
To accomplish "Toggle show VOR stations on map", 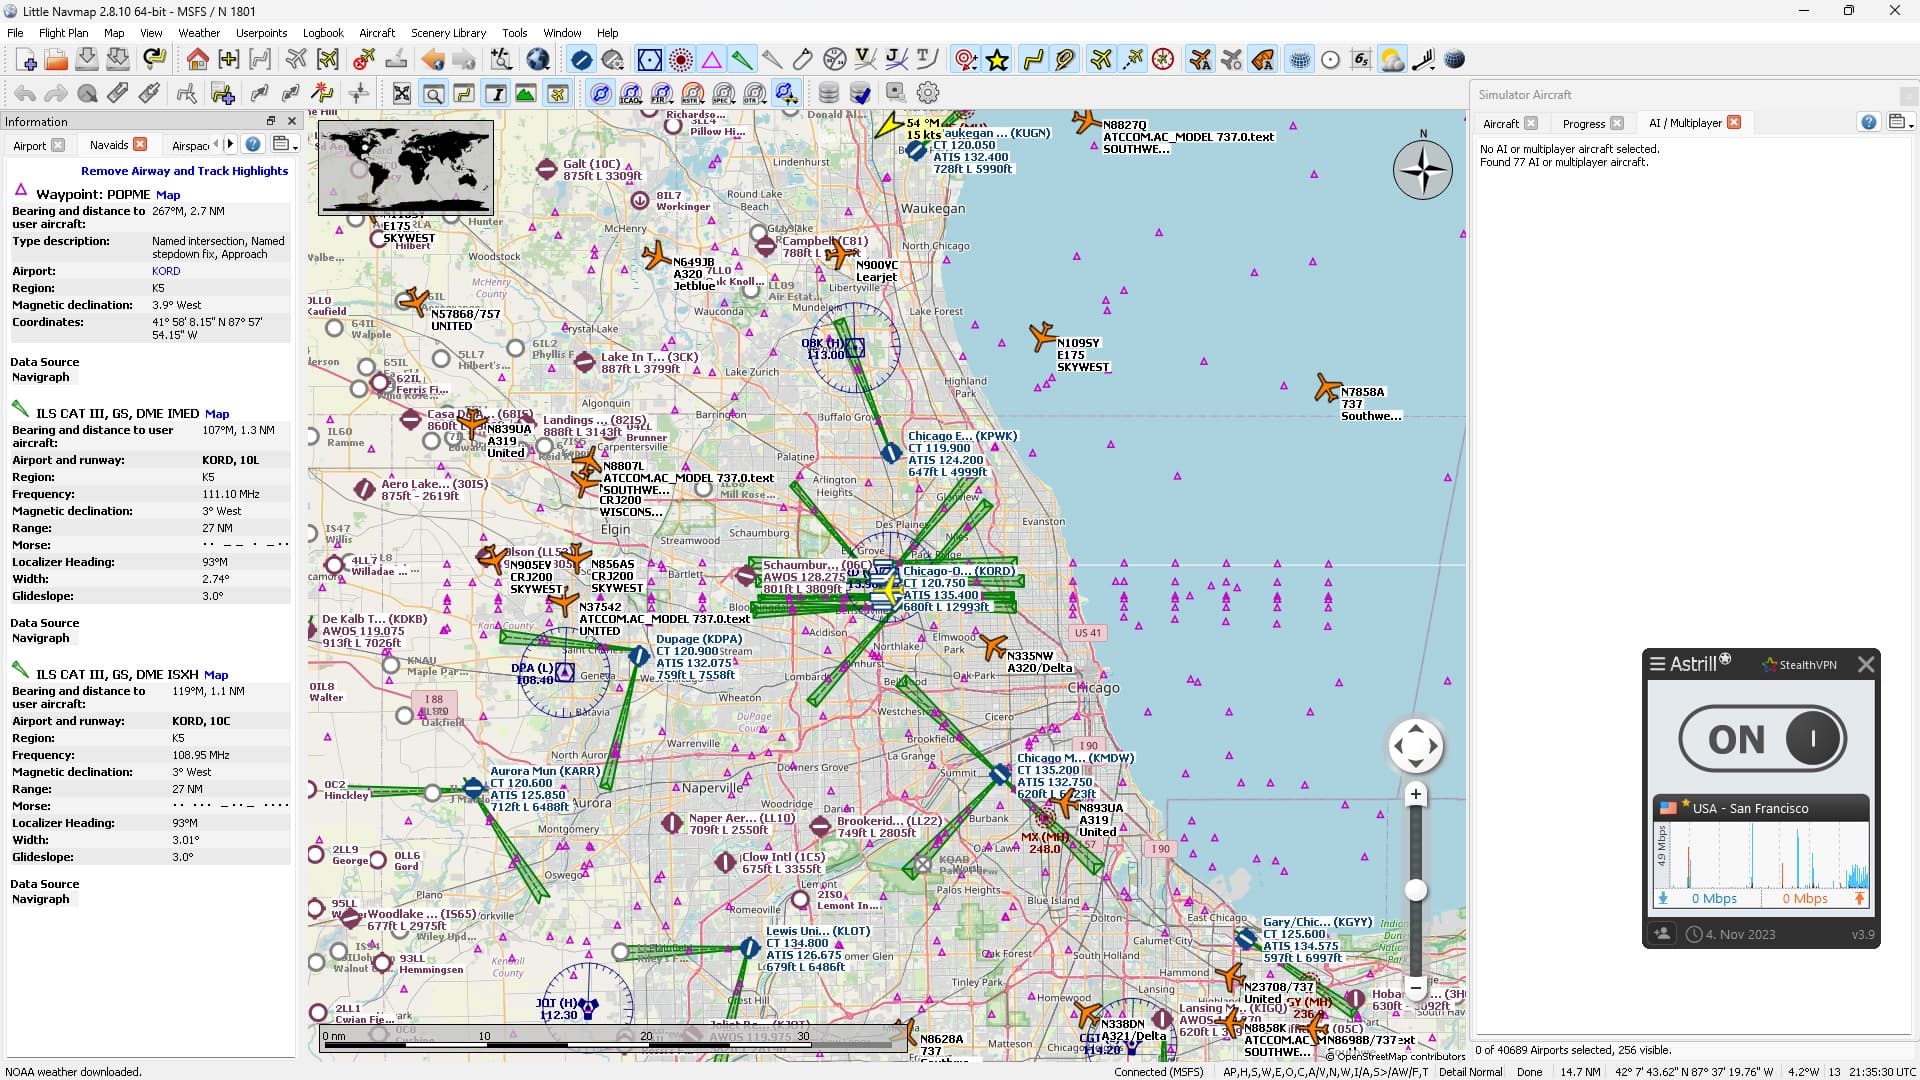I will (649, 60).
